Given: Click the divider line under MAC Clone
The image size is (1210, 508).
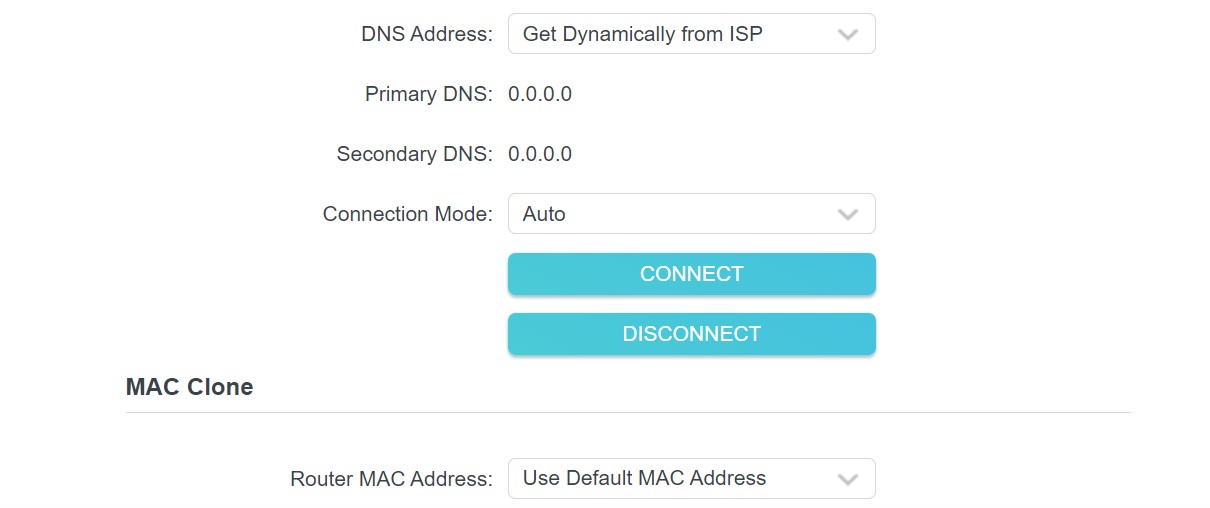Looking at the screenshot, I should (x=628, y=412).
